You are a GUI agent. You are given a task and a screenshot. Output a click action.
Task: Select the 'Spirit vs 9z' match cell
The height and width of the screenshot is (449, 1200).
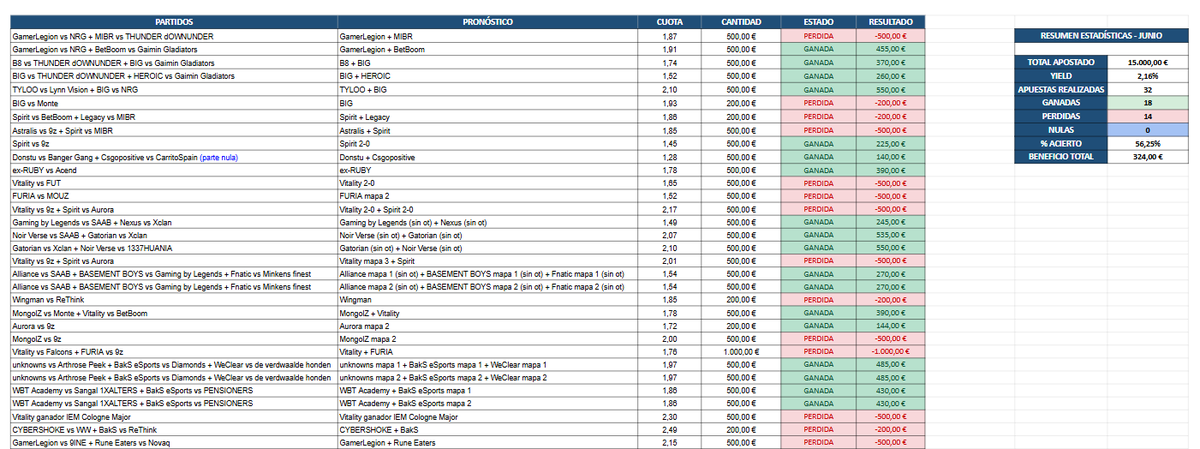tap(174, 143)
